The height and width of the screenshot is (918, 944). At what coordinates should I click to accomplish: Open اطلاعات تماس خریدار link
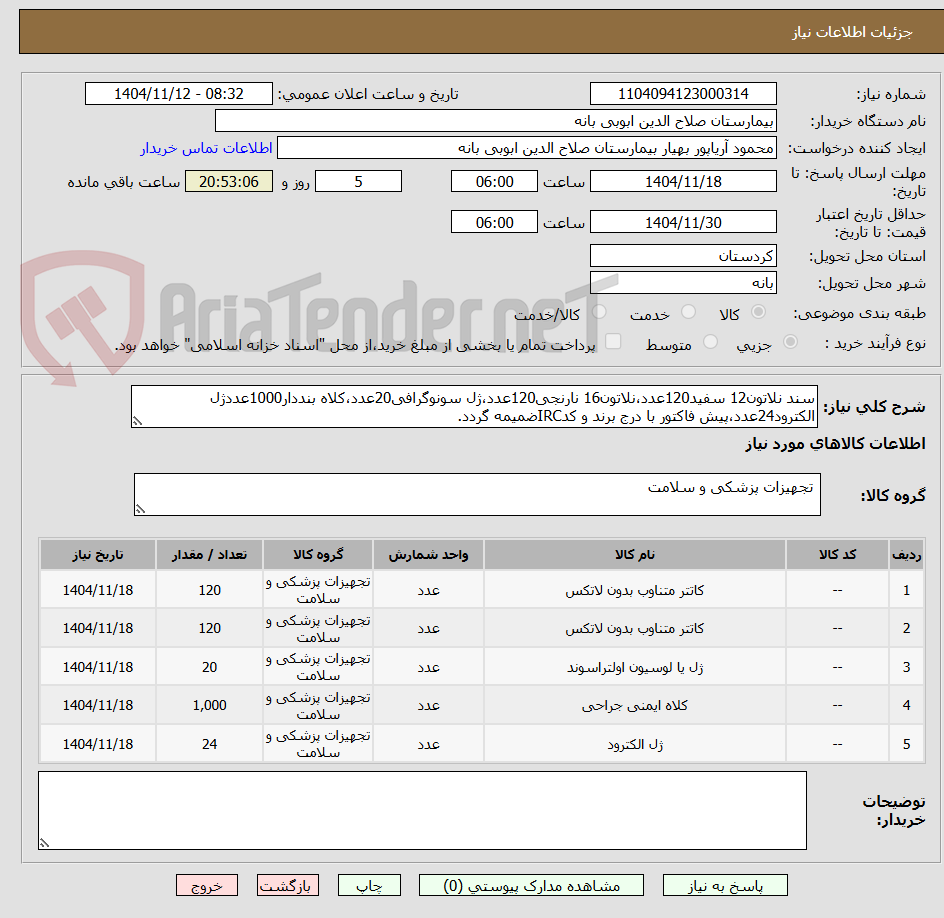206,148
